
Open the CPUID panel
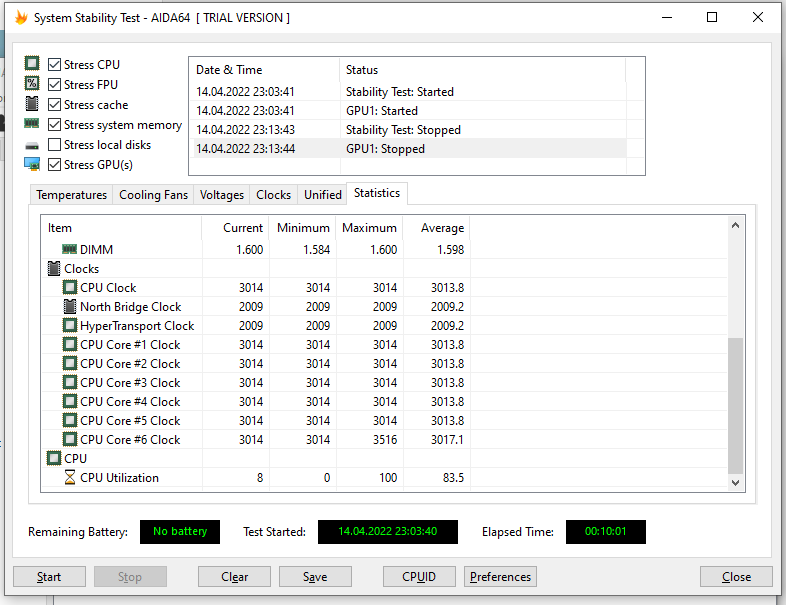tap(419, 577)
